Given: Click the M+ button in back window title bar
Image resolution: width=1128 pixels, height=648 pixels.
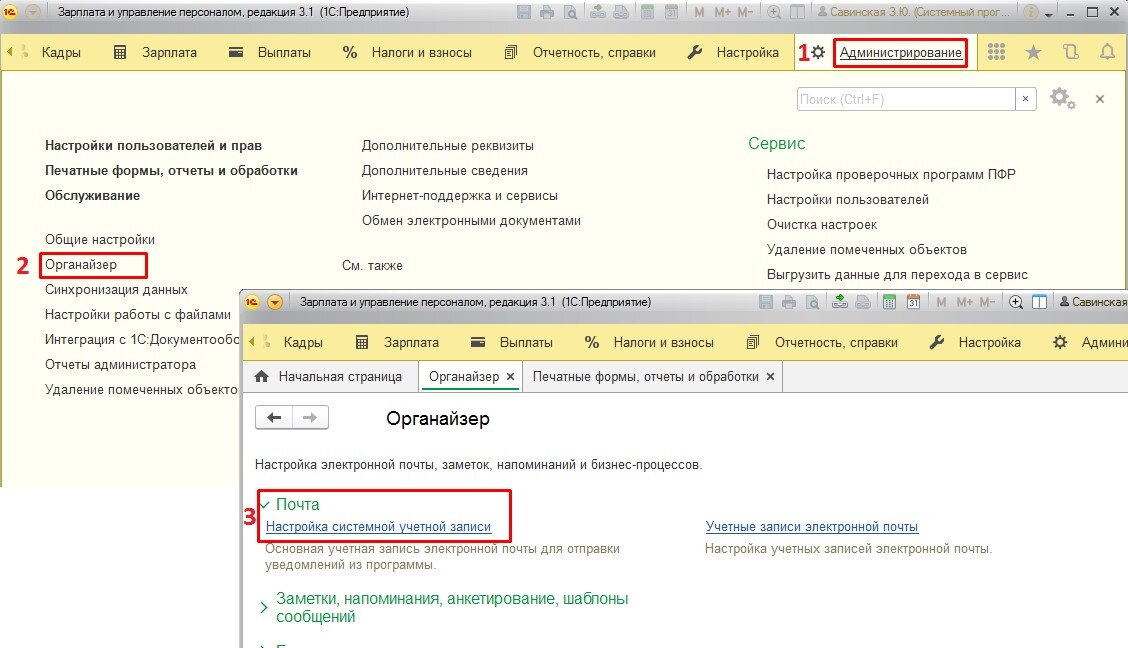Looking at the screenshot, I should tap(722, 12).
